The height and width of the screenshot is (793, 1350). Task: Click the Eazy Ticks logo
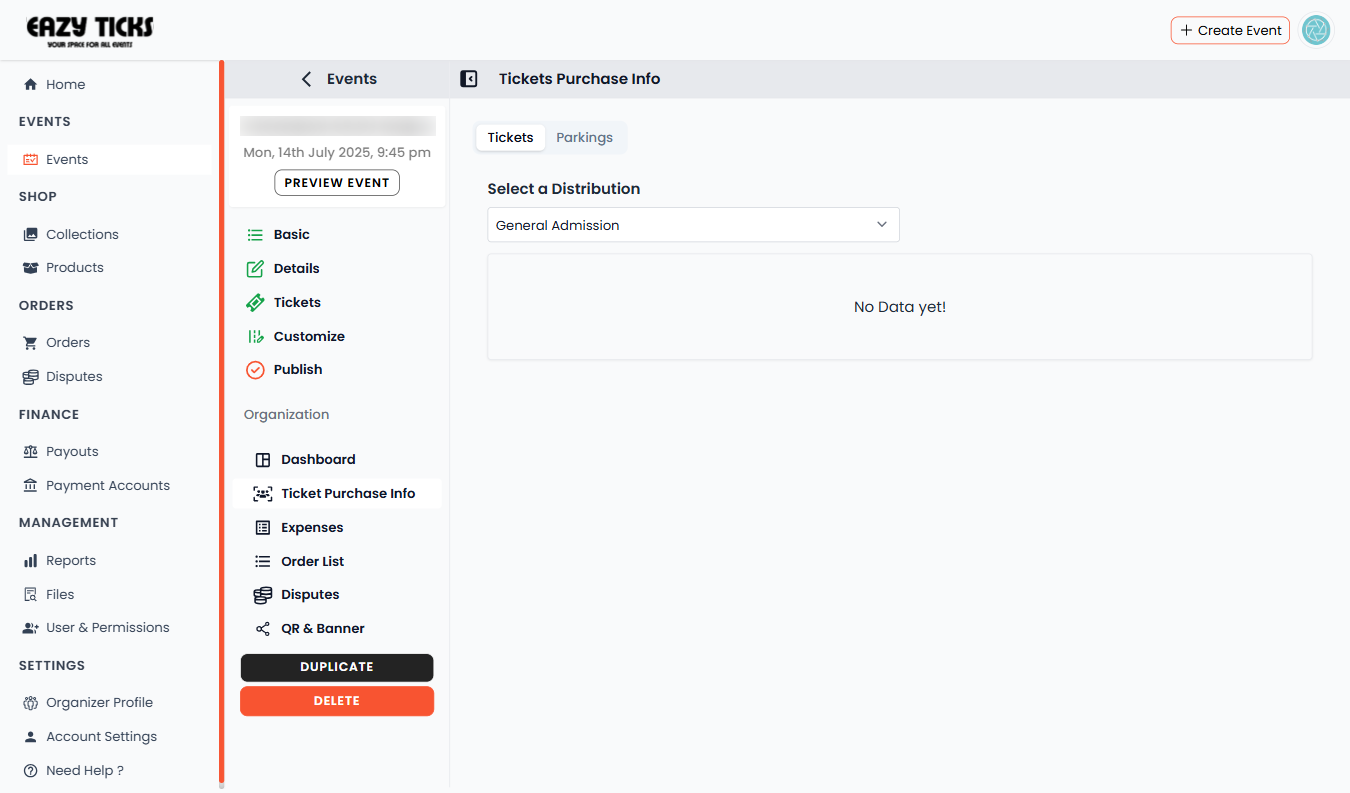90,31
